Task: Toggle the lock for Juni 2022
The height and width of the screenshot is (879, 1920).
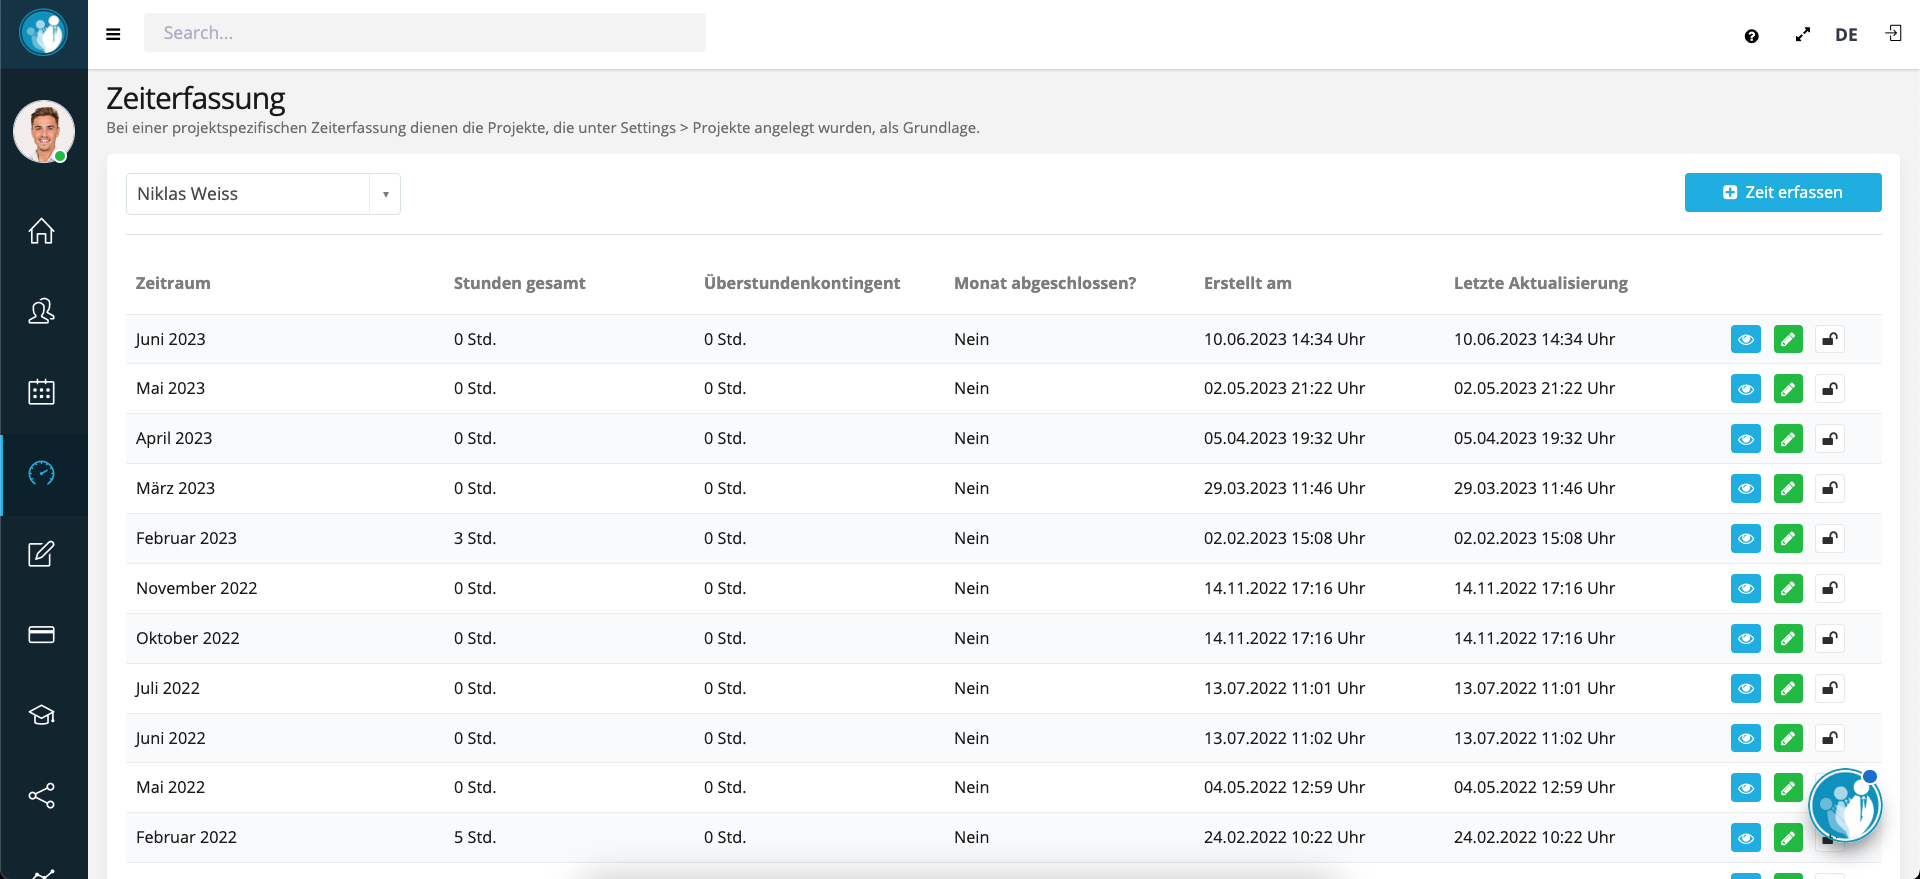Action: [1830, 738]
